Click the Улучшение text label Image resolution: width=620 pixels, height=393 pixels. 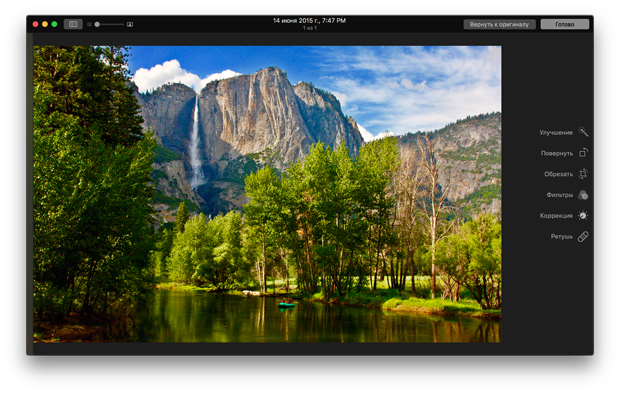[556, 132]
